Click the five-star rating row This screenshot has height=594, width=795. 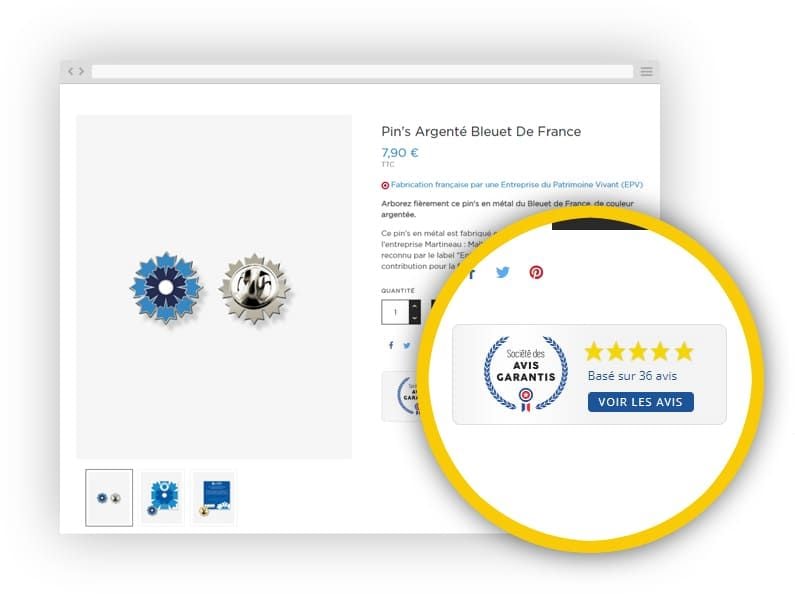coord(639,351)
